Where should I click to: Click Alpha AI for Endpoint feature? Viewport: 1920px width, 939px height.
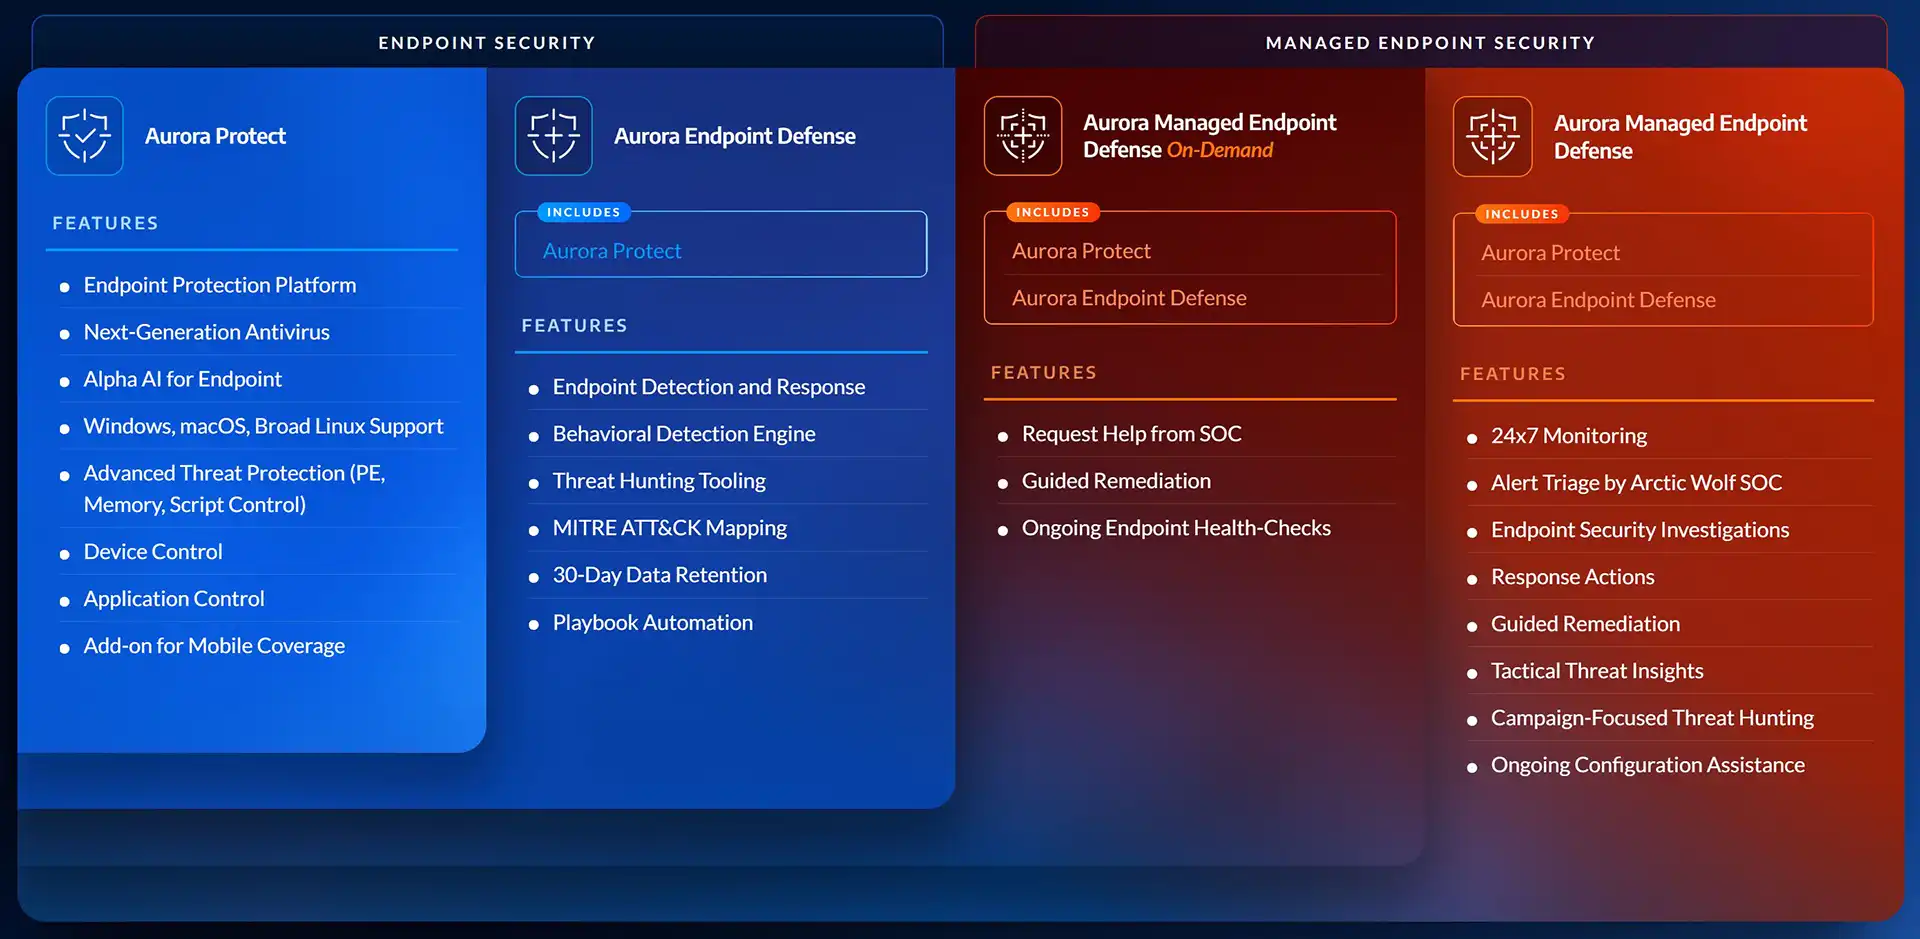(182, 379)
